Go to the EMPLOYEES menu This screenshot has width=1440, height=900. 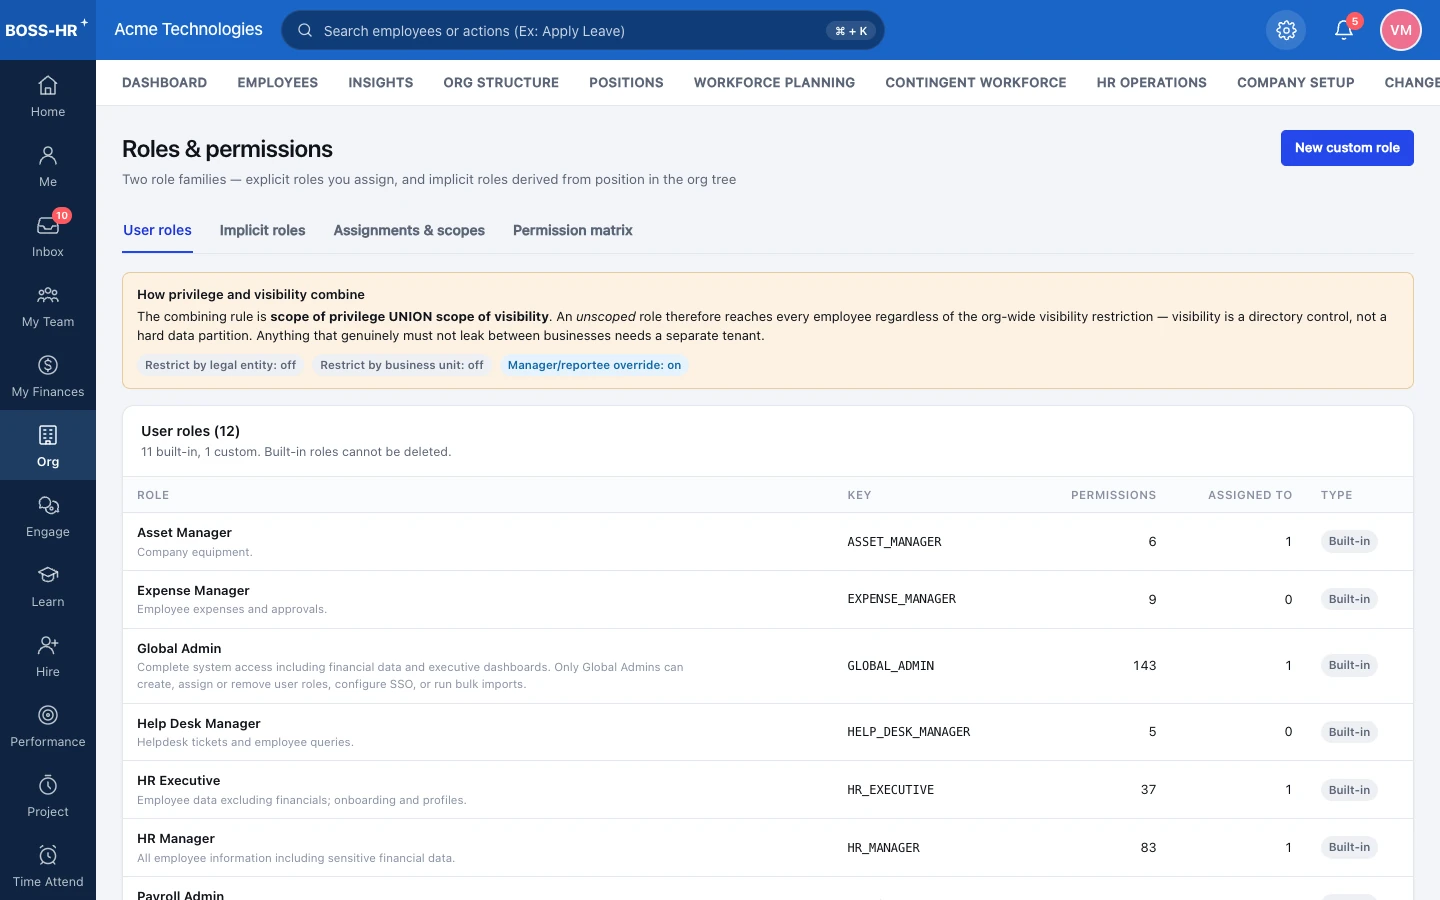click(x=278, y=83)
